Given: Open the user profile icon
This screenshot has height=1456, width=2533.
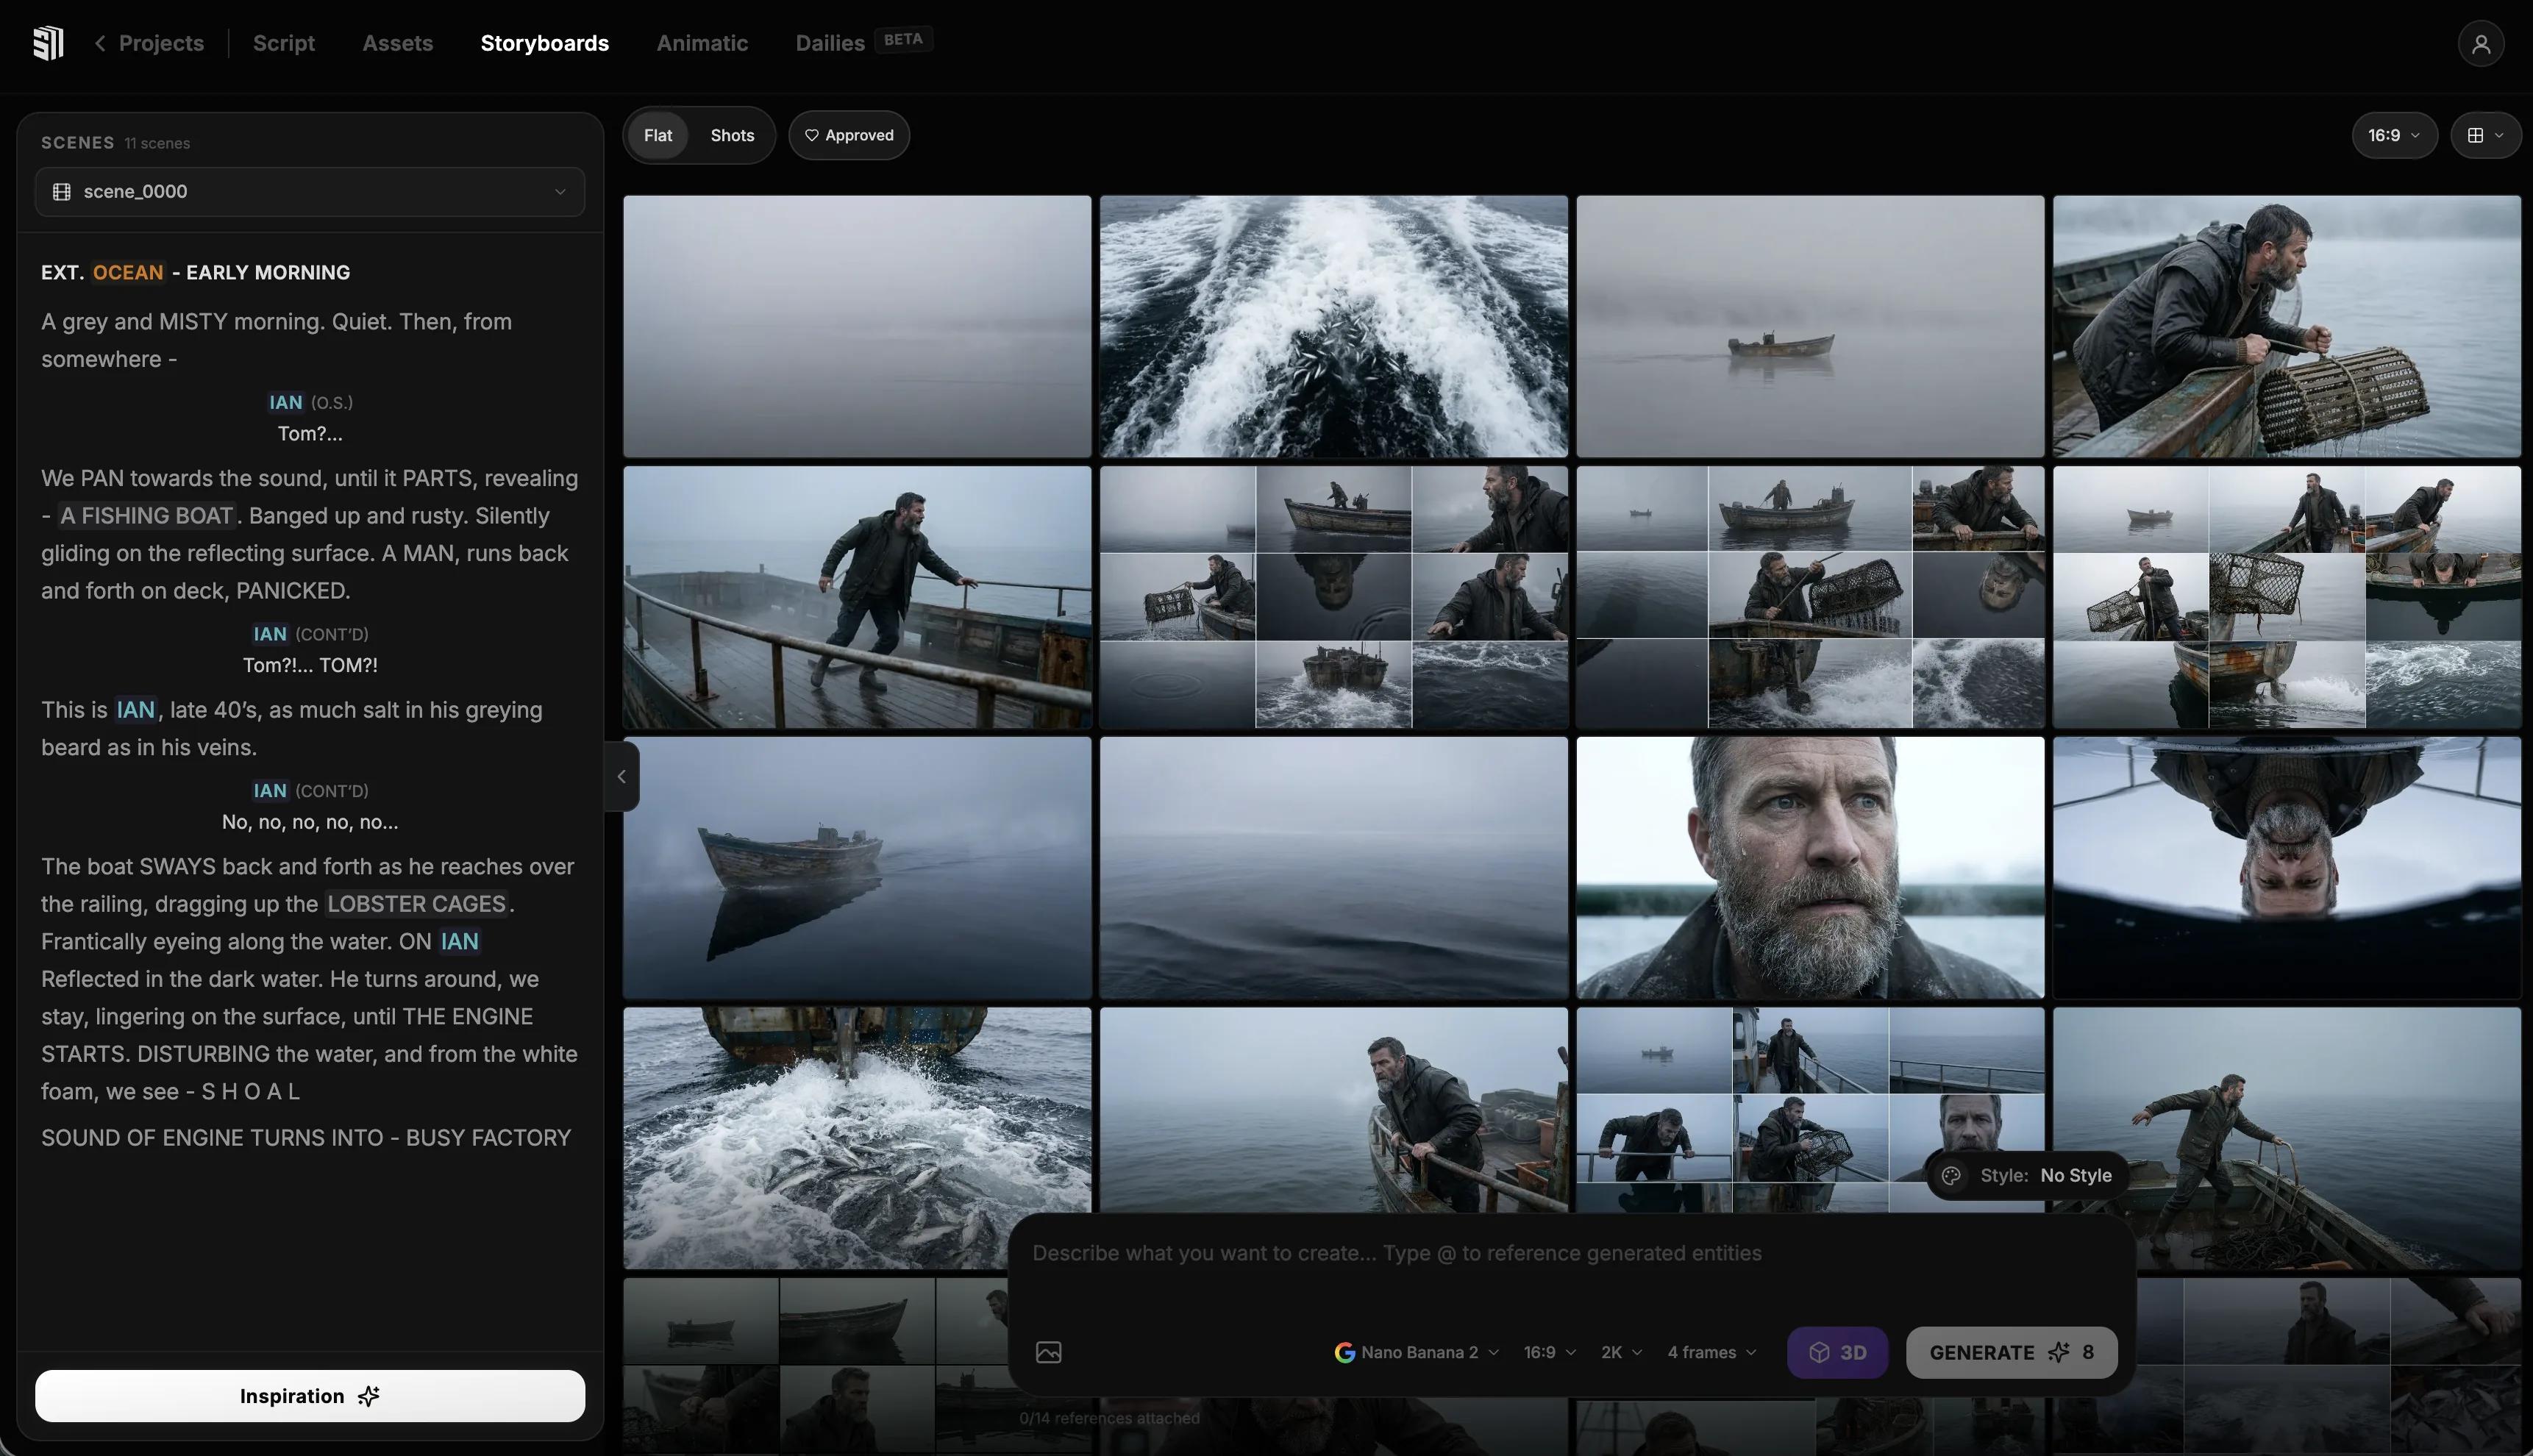Looking at the screenshot, I should (x=2480, y=44).
